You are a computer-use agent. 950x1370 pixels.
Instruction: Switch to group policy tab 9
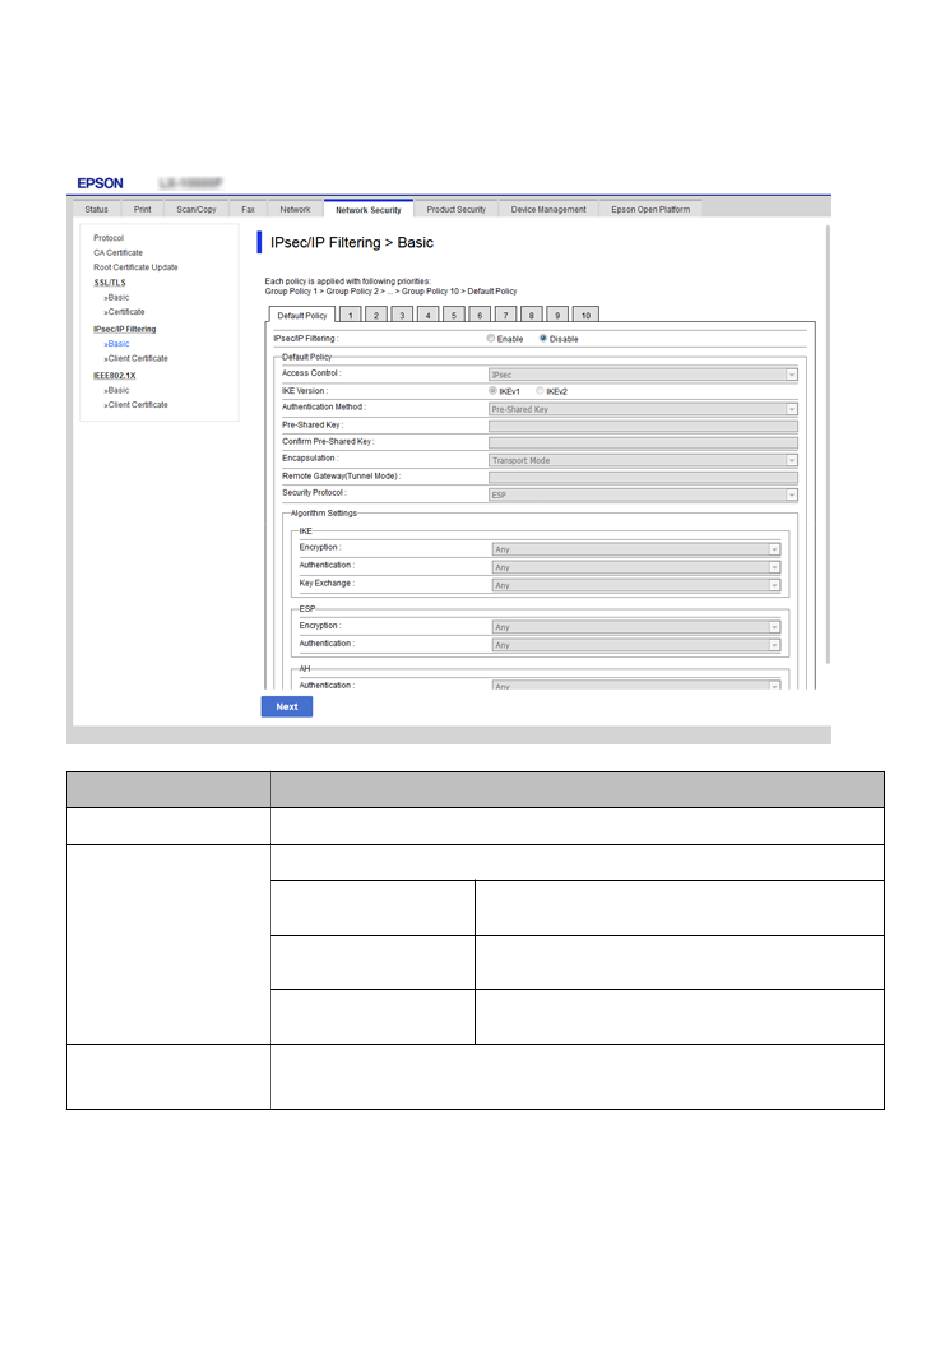558,315
